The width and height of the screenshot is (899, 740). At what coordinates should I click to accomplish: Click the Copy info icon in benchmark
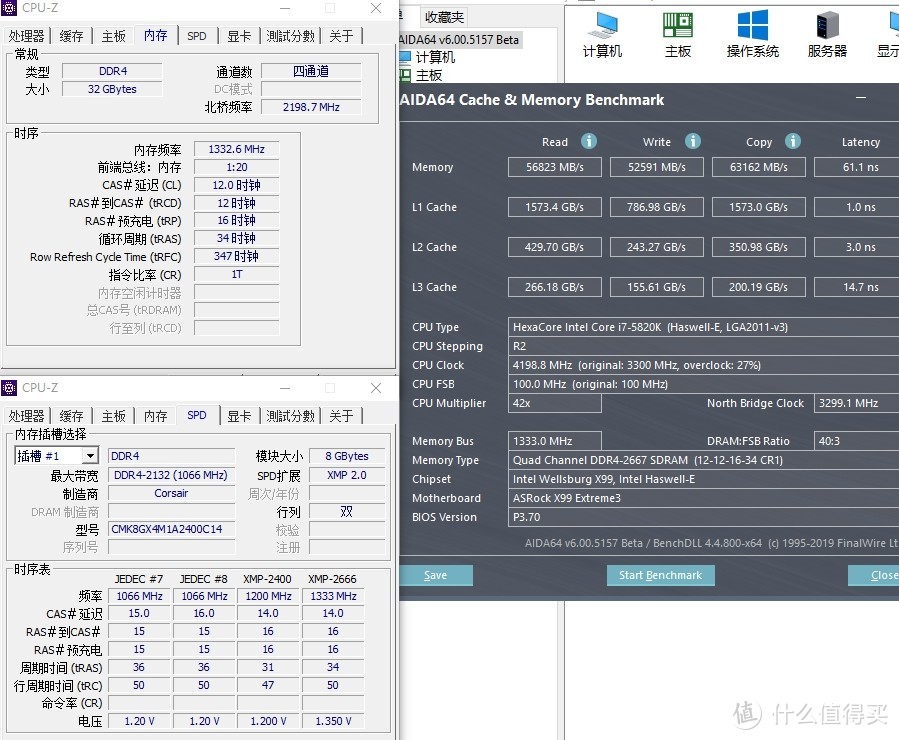(x=793, y=141)
